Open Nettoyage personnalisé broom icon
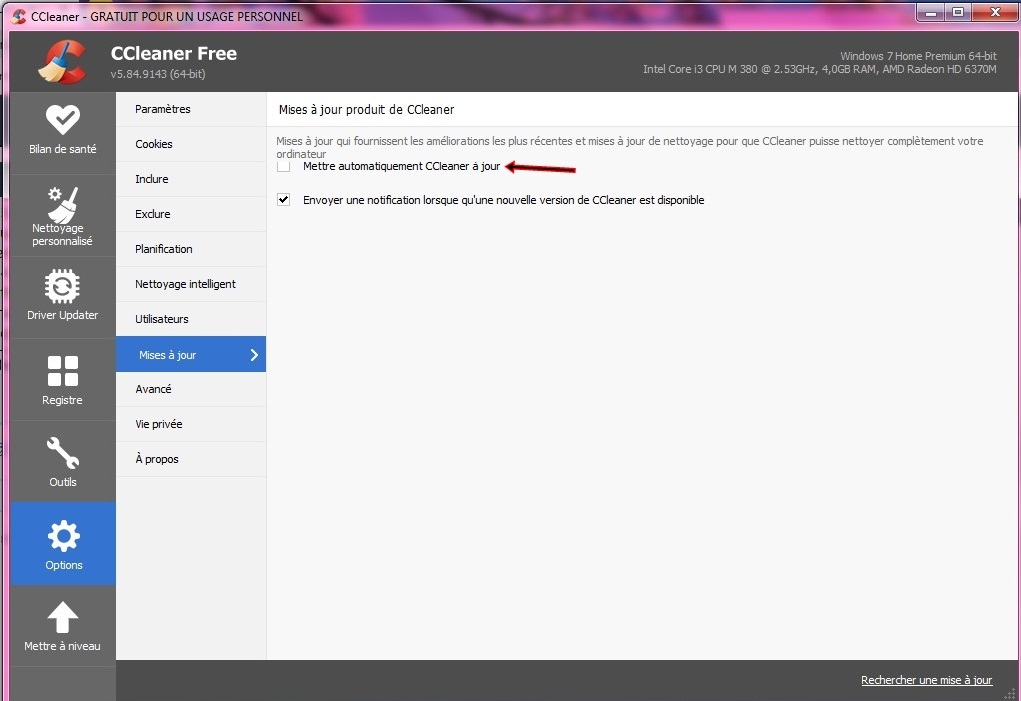The height and width of the screenshot is (701, 1021). (x=63, y=204)
